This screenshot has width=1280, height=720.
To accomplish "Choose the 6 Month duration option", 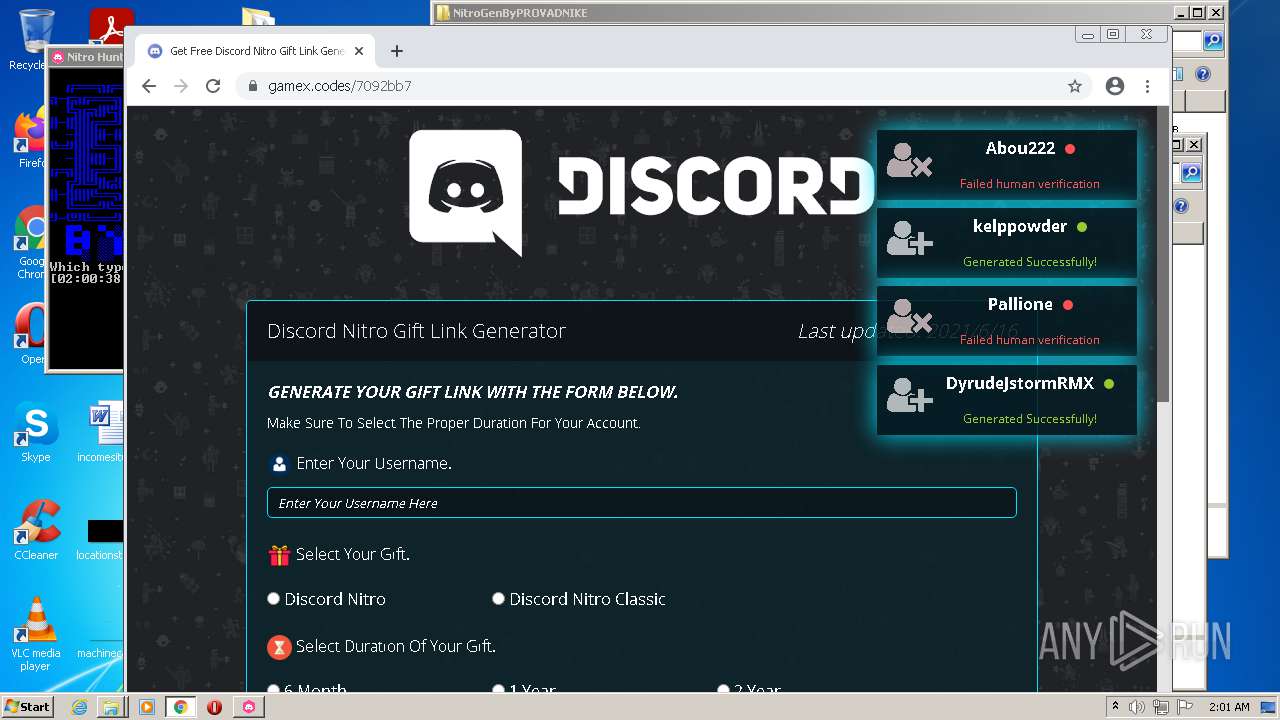I will pyautogui.click(x=274, y=689).
